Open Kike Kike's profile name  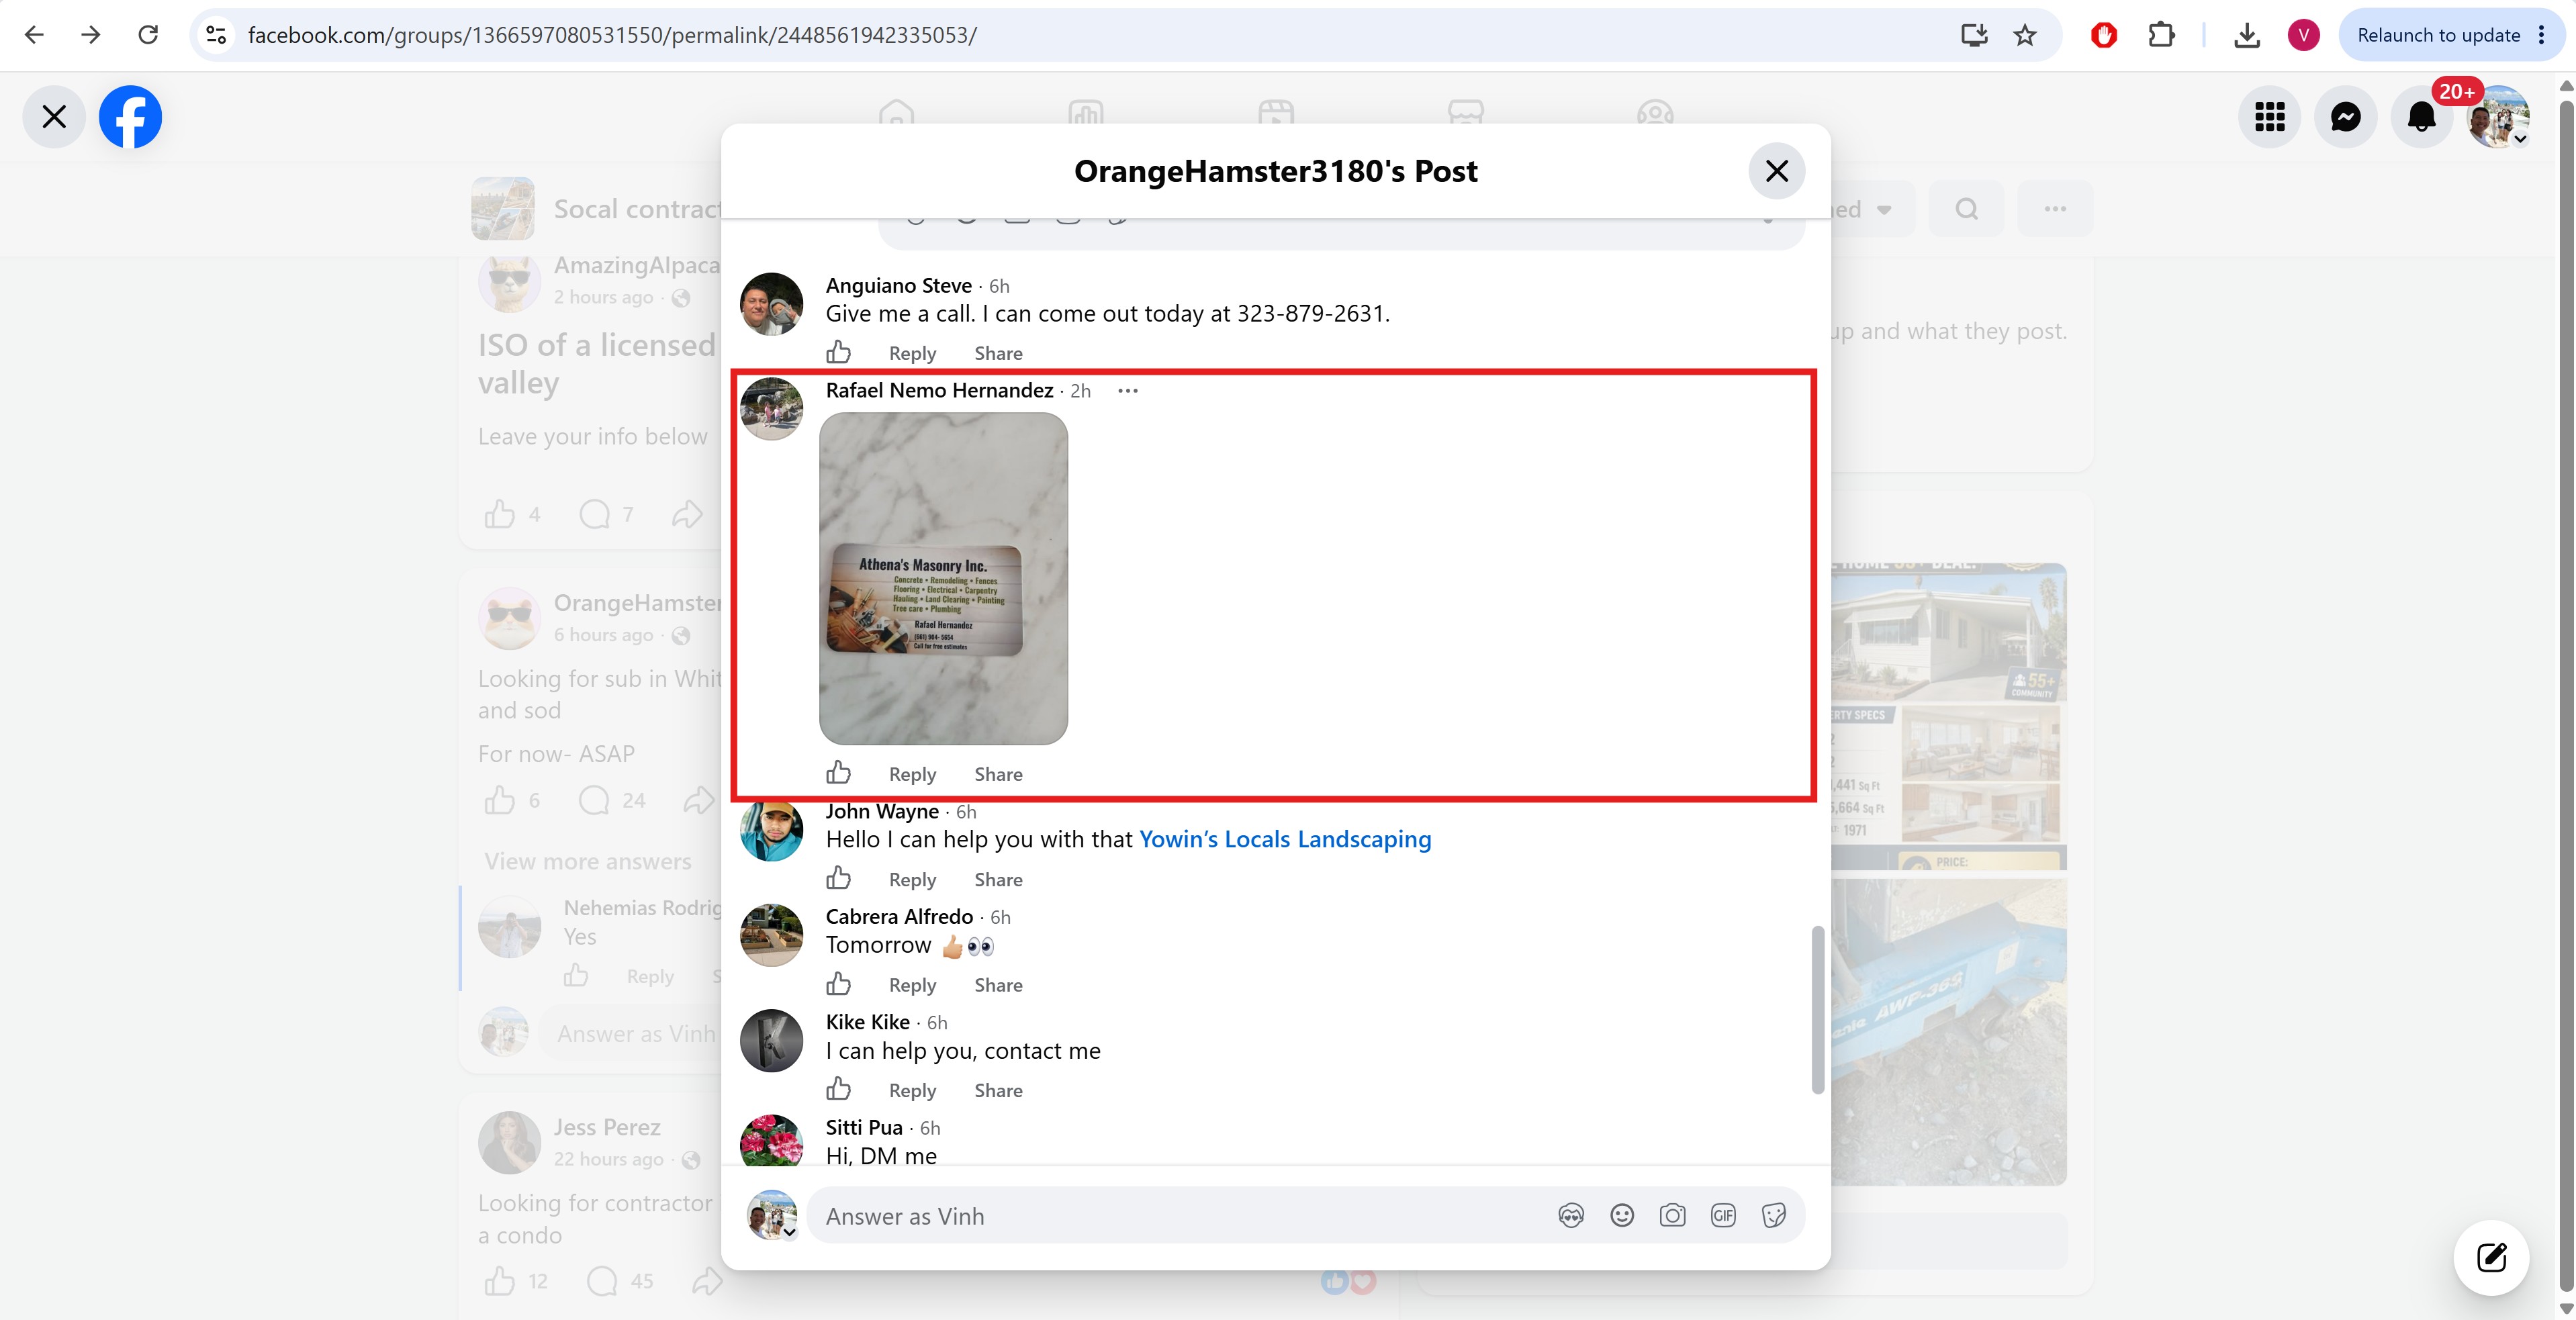868,1022
